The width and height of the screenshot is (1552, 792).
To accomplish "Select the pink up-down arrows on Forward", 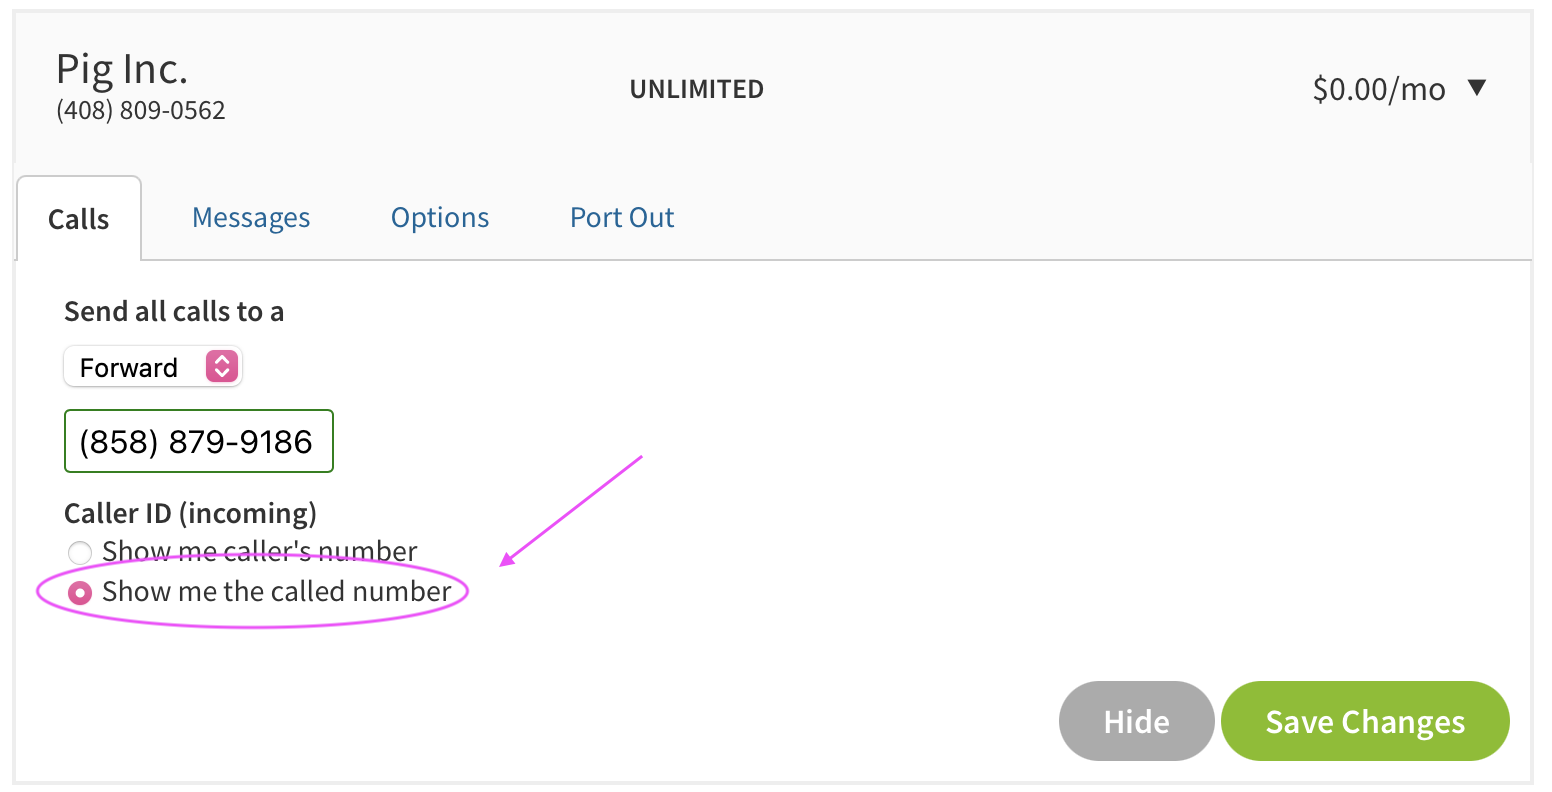I will [x=222, y=366].
